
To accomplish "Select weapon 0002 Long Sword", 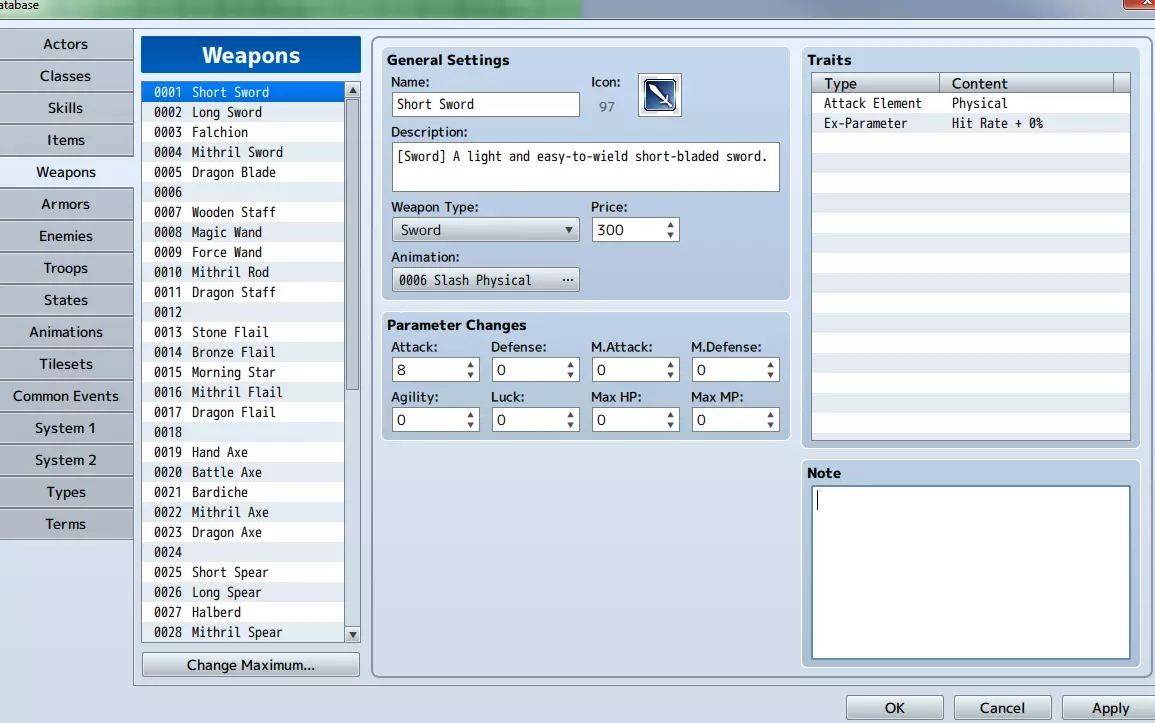I will pos(242,112).
